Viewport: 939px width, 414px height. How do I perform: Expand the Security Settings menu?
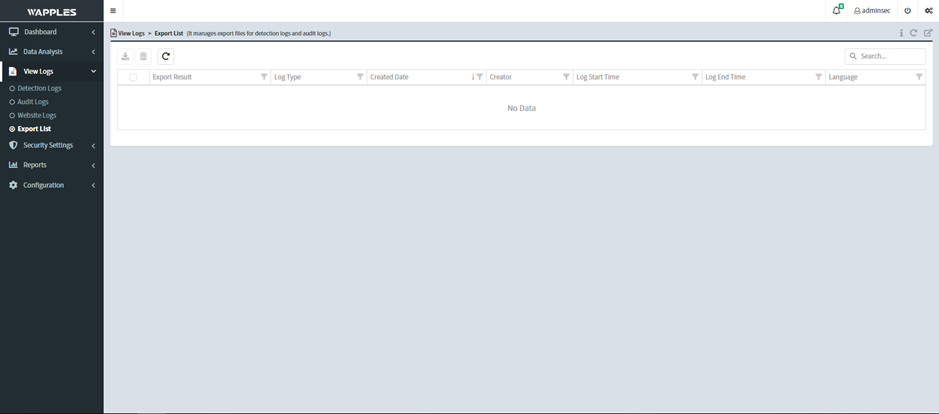(x=50, y=145)
